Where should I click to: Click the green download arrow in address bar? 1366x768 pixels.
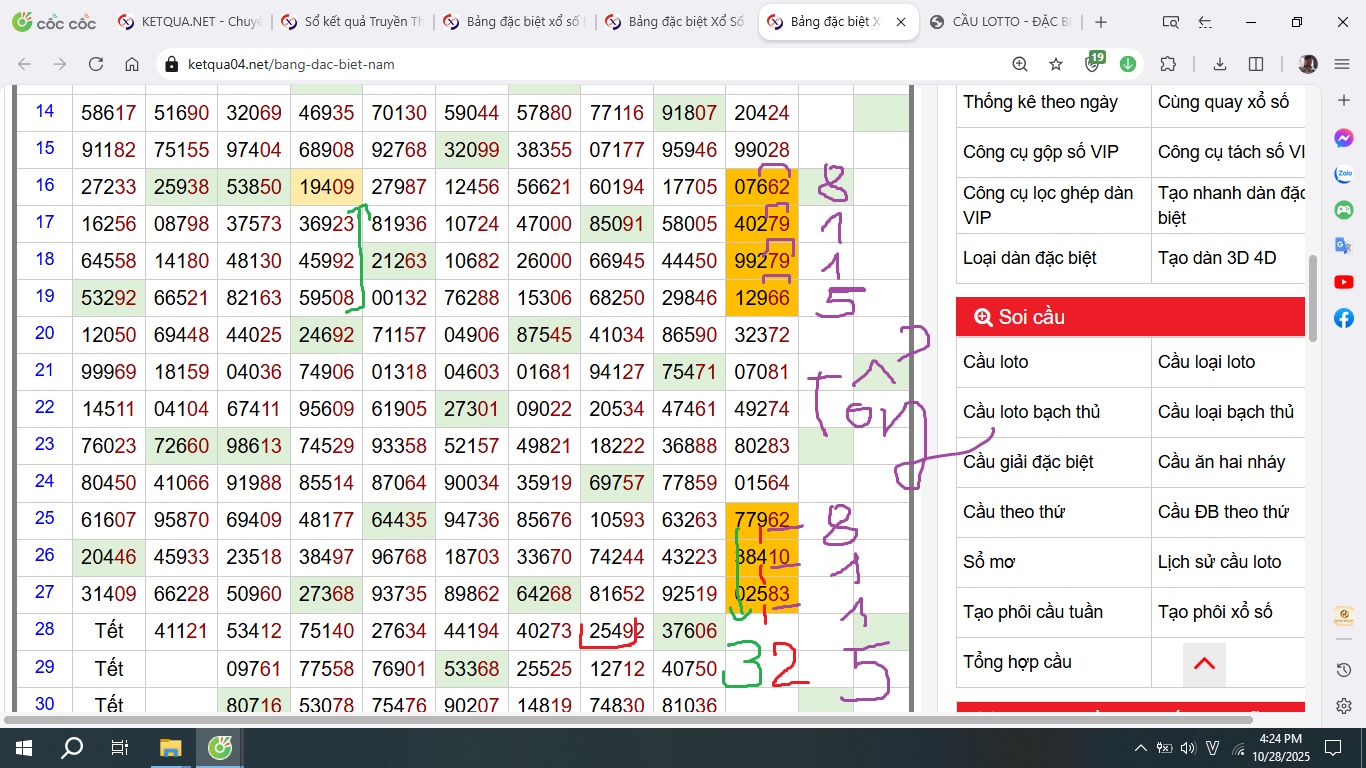coord(1128,64)
